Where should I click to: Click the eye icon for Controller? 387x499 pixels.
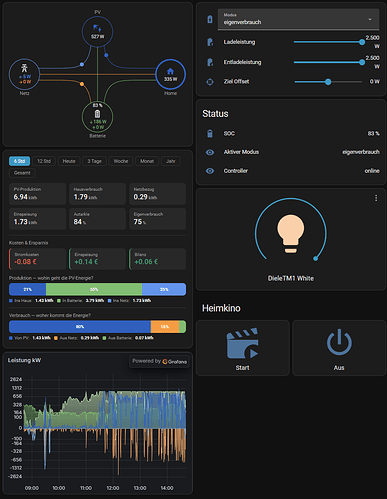click(210, 171)
